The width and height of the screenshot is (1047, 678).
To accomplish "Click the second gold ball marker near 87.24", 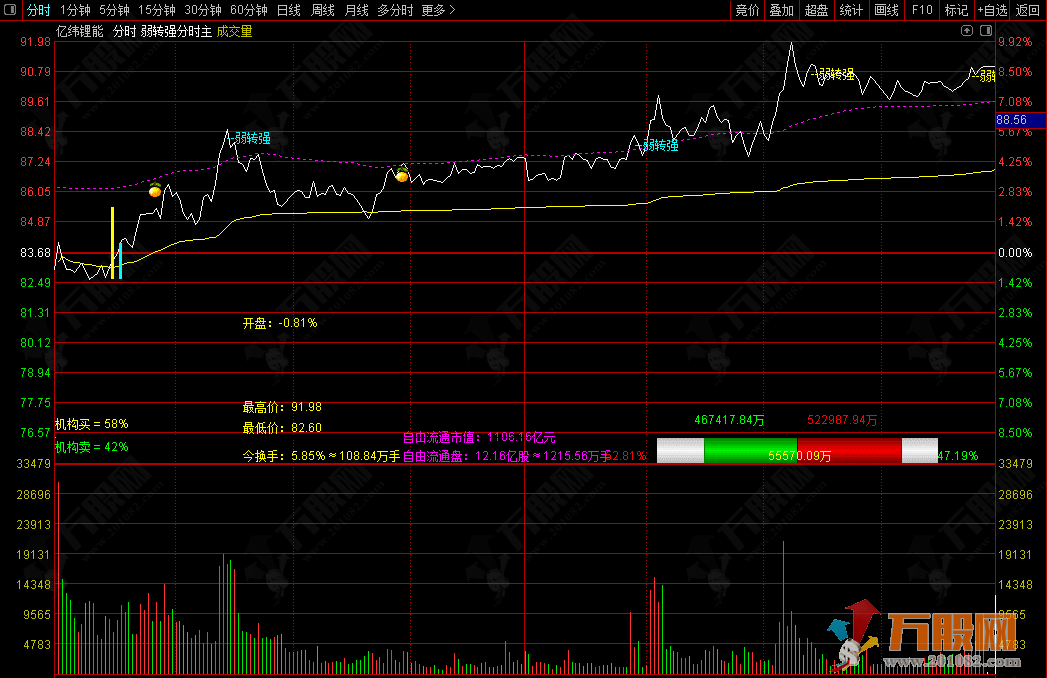I will [402, 176].
